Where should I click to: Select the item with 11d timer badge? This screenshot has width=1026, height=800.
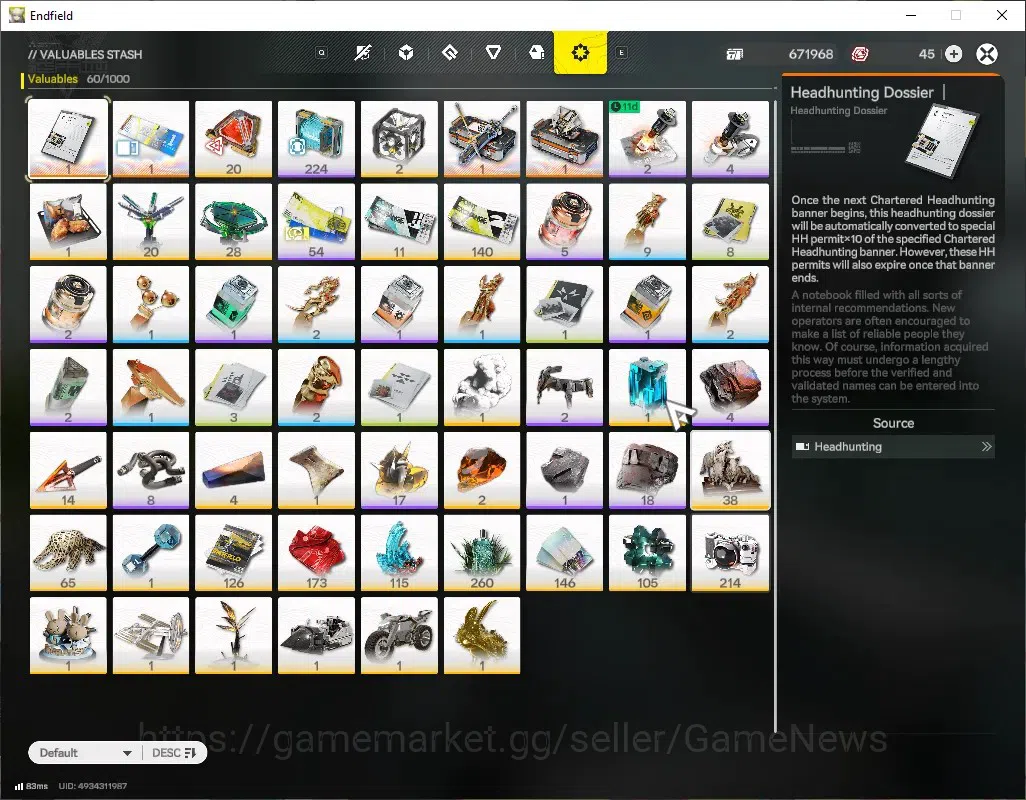[647, 139]
